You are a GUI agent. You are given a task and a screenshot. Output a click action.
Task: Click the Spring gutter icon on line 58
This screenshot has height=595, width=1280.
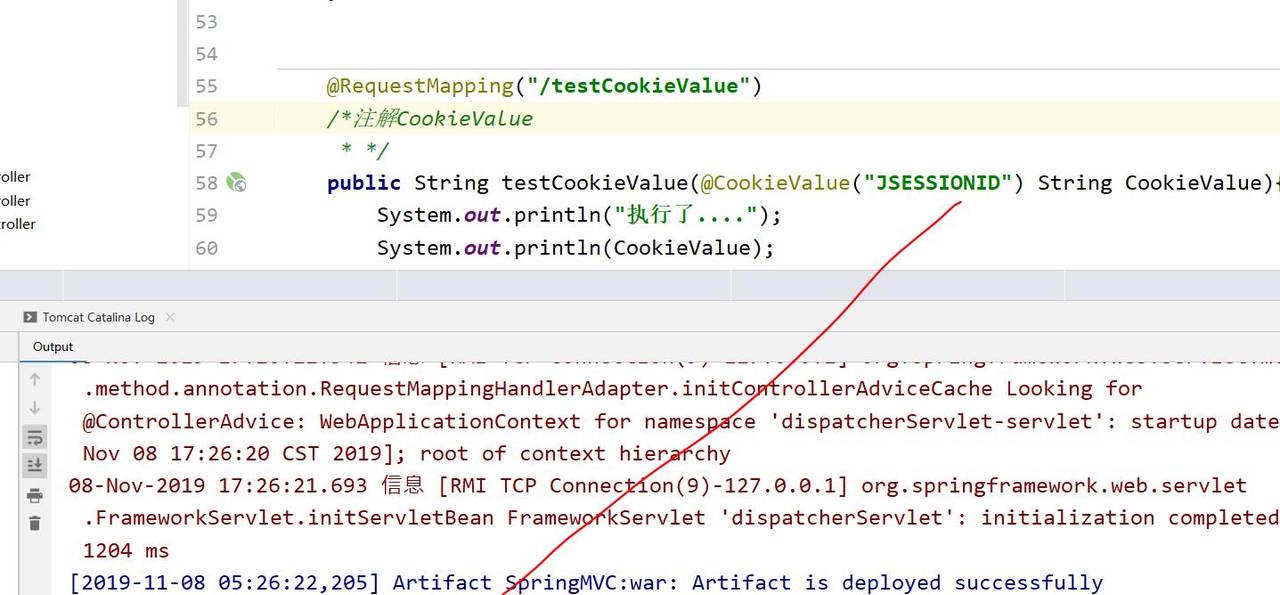(236, 182)
